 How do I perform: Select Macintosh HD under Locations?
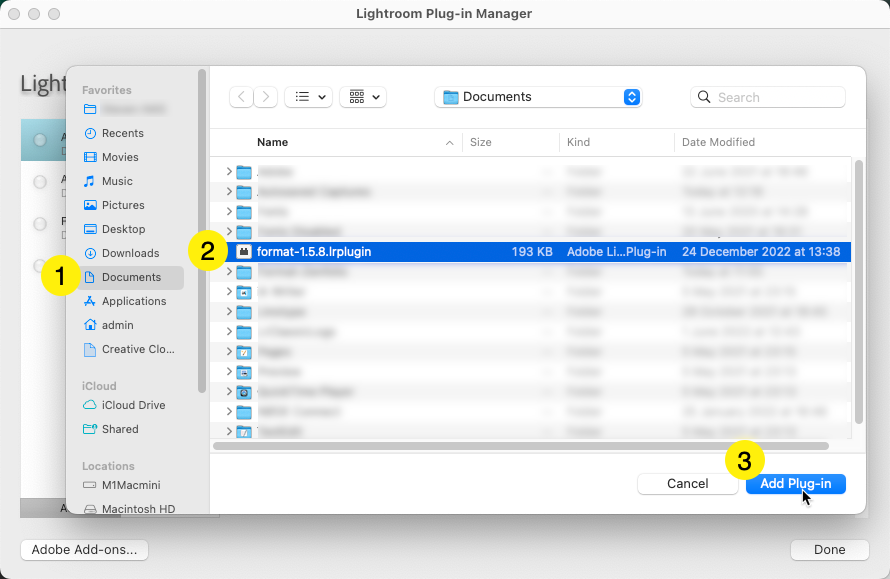coord(138,509)
